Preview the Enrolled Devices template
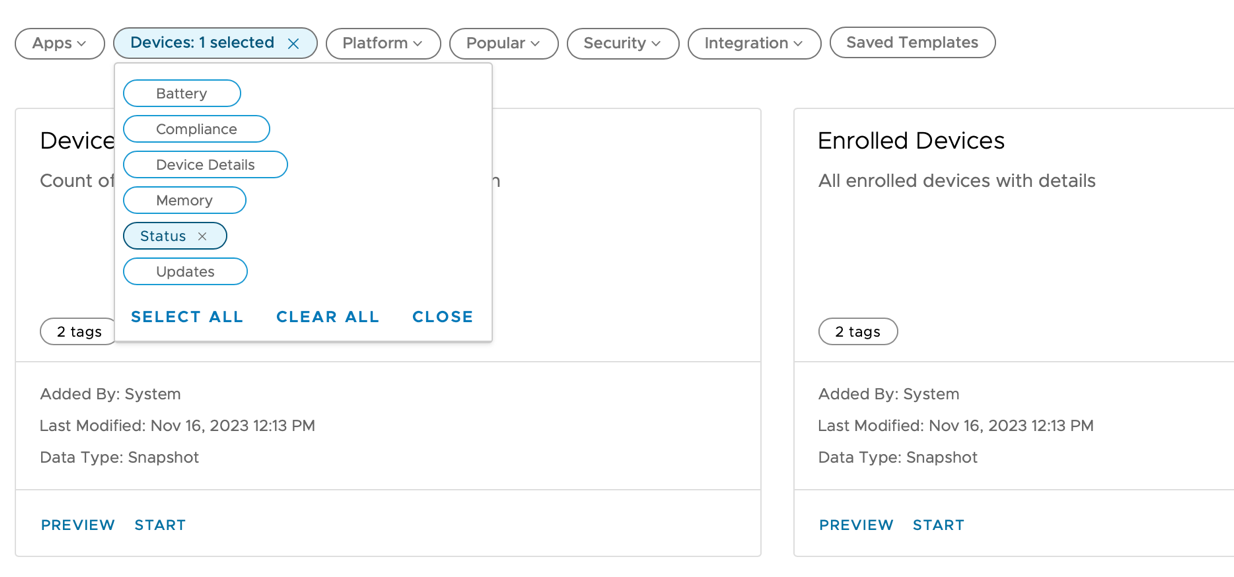The image size is (1234, 577). [x=856, y=525]
